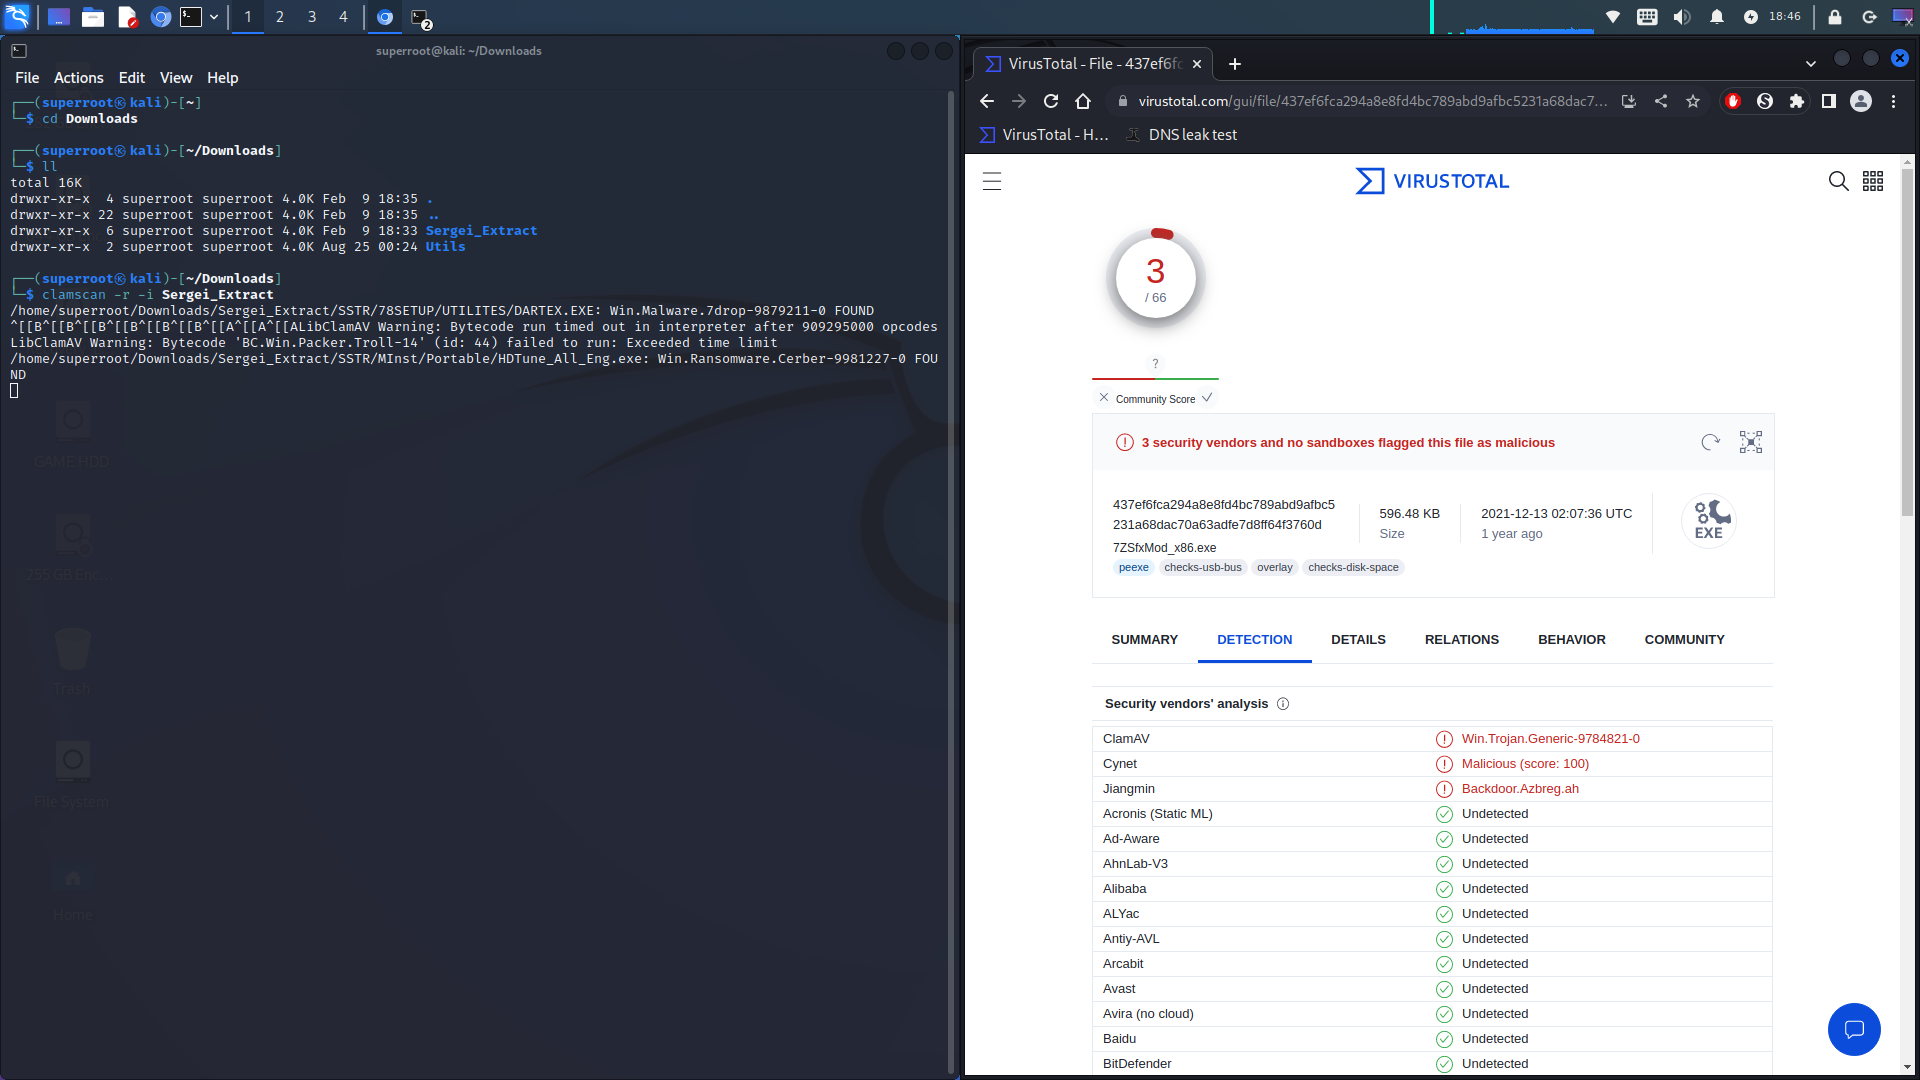Open the hamburger menu on VirusTotal
1920x1080 pixels.
pyautogui.click(x=991, y=181)
